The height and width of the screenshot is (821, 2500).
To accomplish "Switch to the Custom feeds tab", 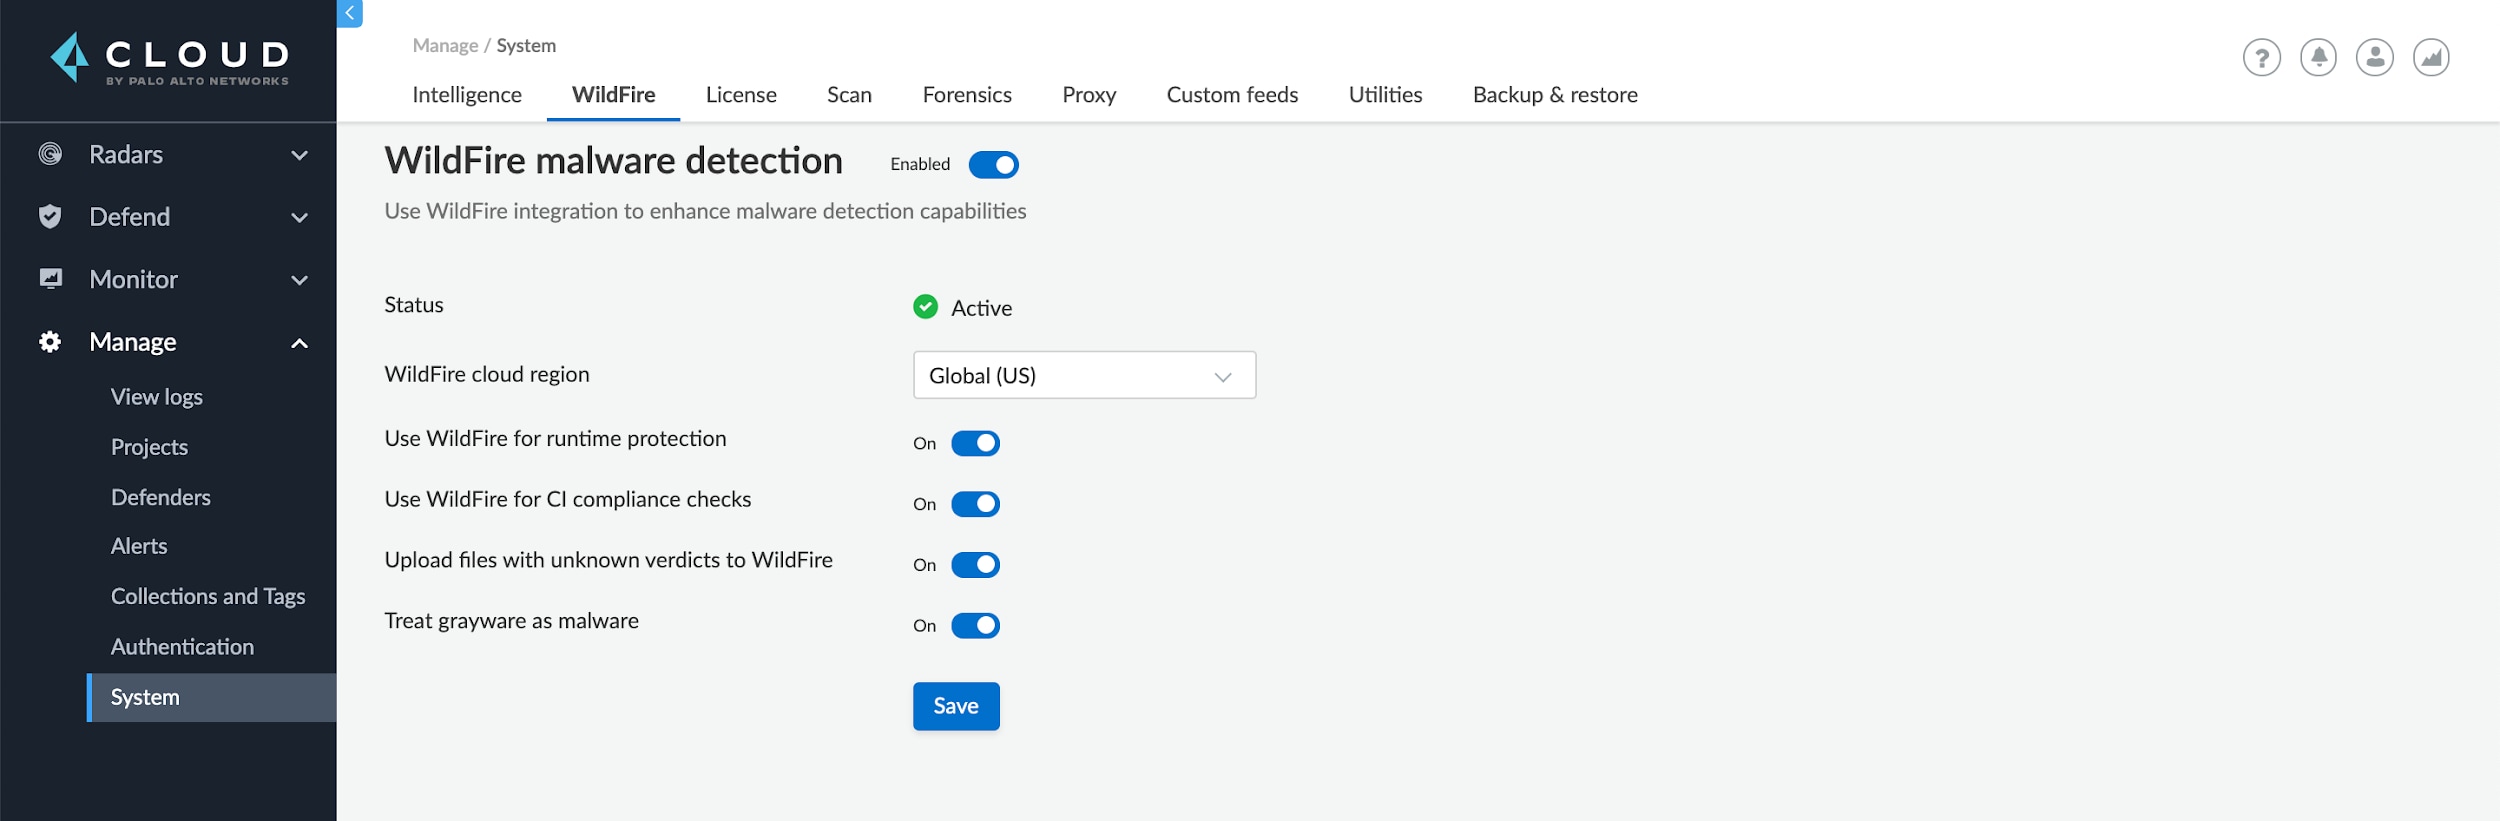I will point(1232,95).
